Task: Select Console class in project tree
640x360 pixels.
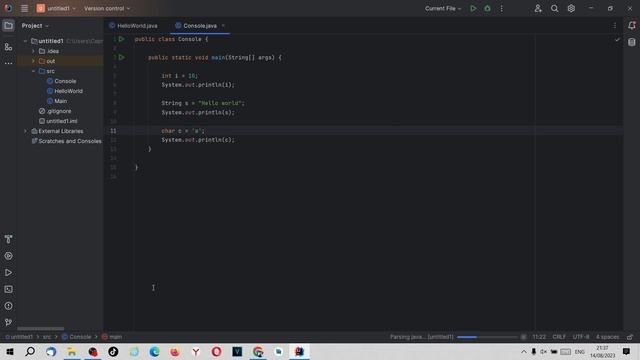Action: pyautogui.click(x=65, y=81)
